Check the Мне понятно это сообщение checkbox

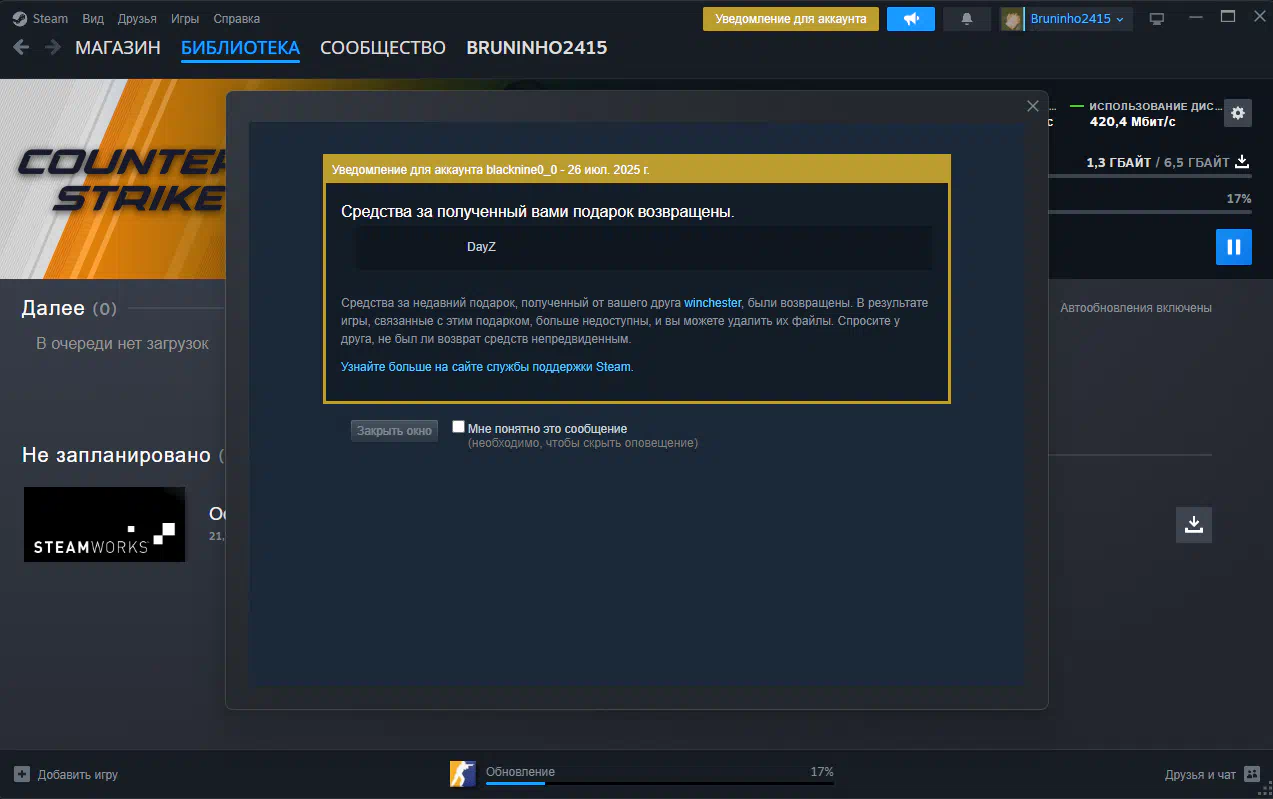(x=458, y=427)
